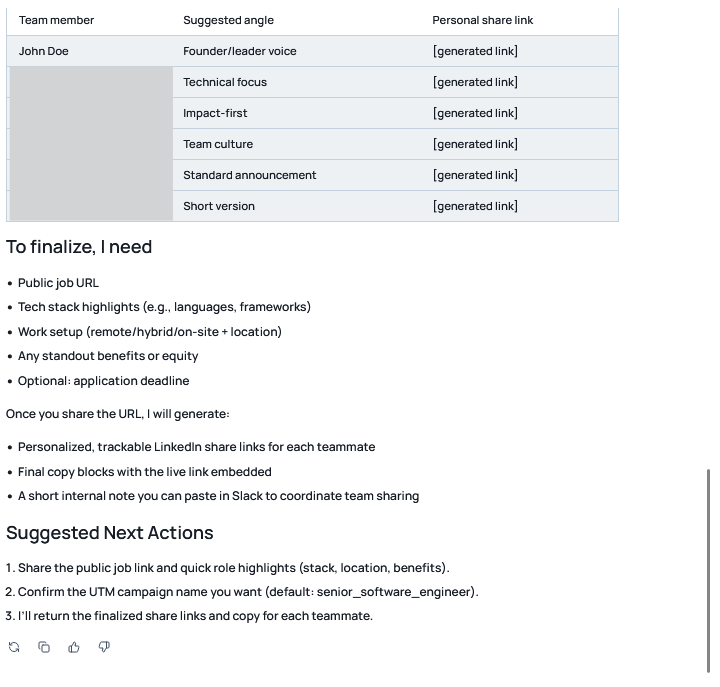The width and height of the screenshot is (720, 687).
Task: Open the Technical focus generated link
Action: (x=475, y=82)
